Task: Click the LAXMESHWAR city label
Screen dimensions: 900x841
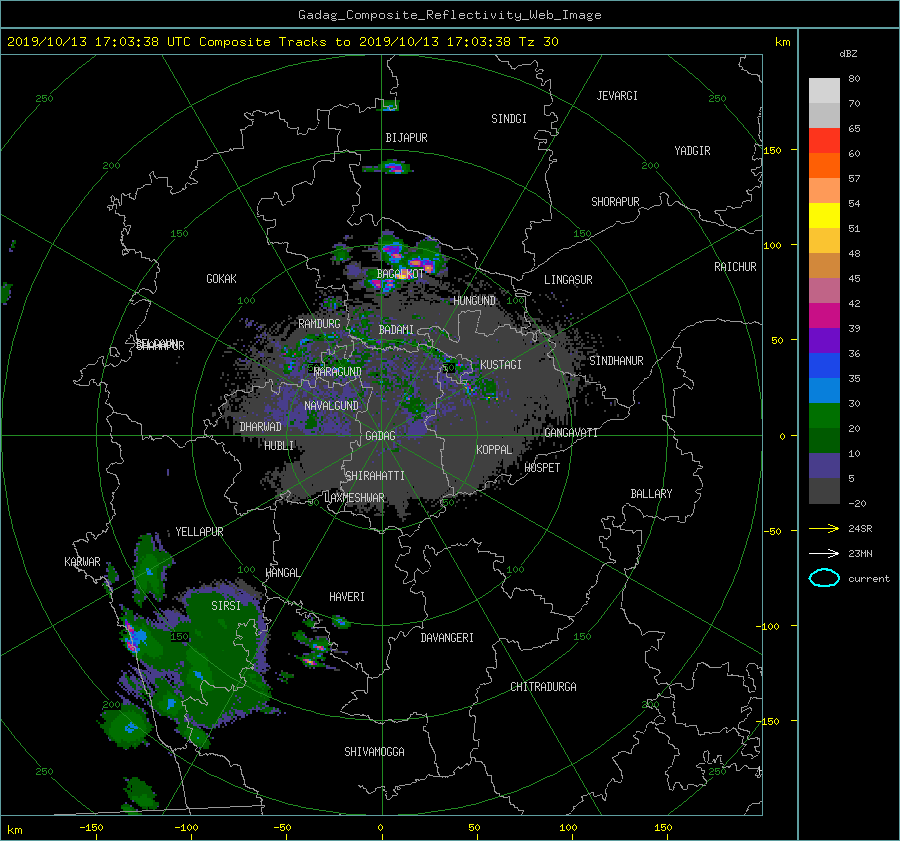Action: point(354,498)
